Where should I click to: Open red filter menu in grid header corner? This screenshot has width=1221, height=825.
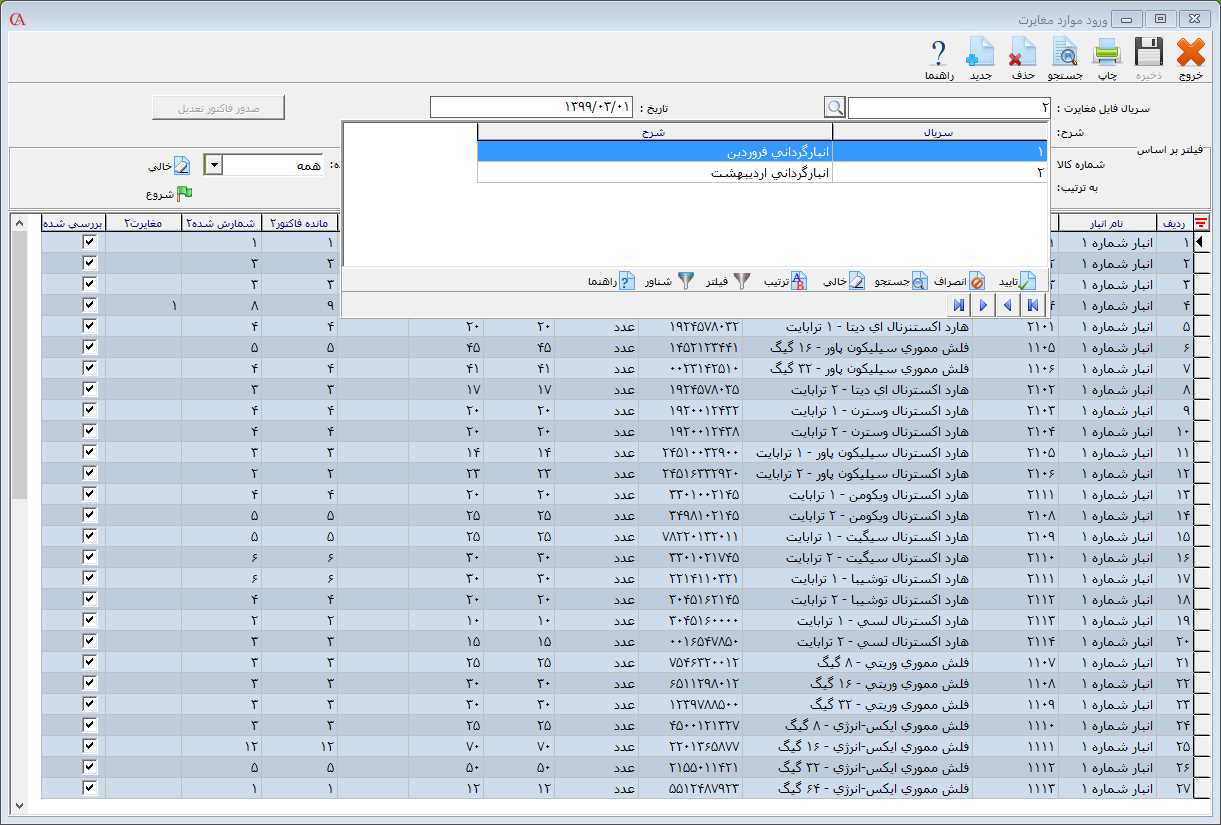(x=1201, y=223)
